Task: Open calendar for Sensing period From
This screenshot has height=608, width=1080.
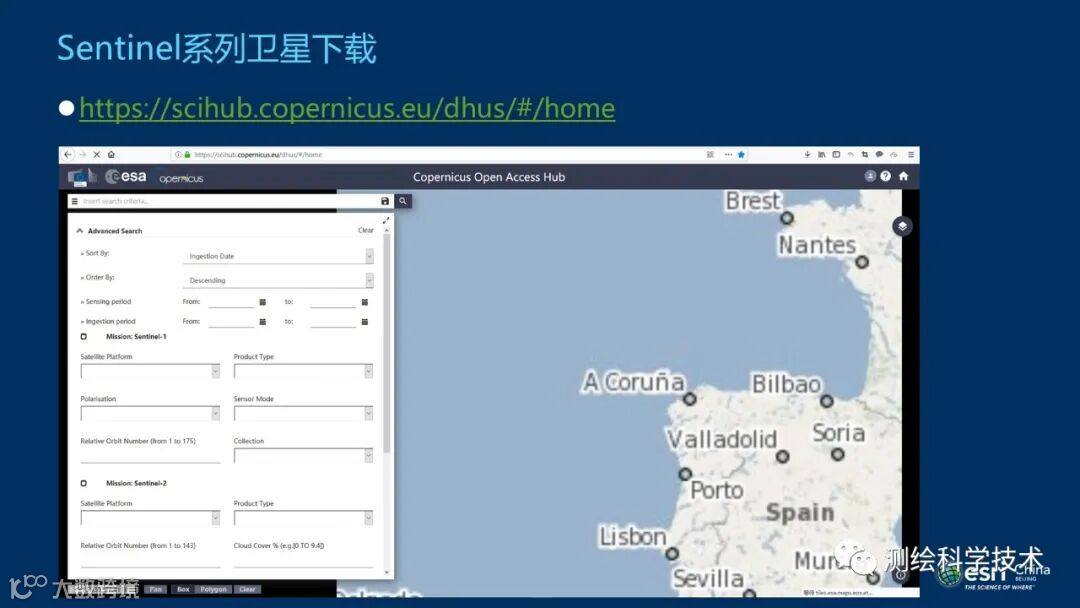Action: click(x=262, y=302)
